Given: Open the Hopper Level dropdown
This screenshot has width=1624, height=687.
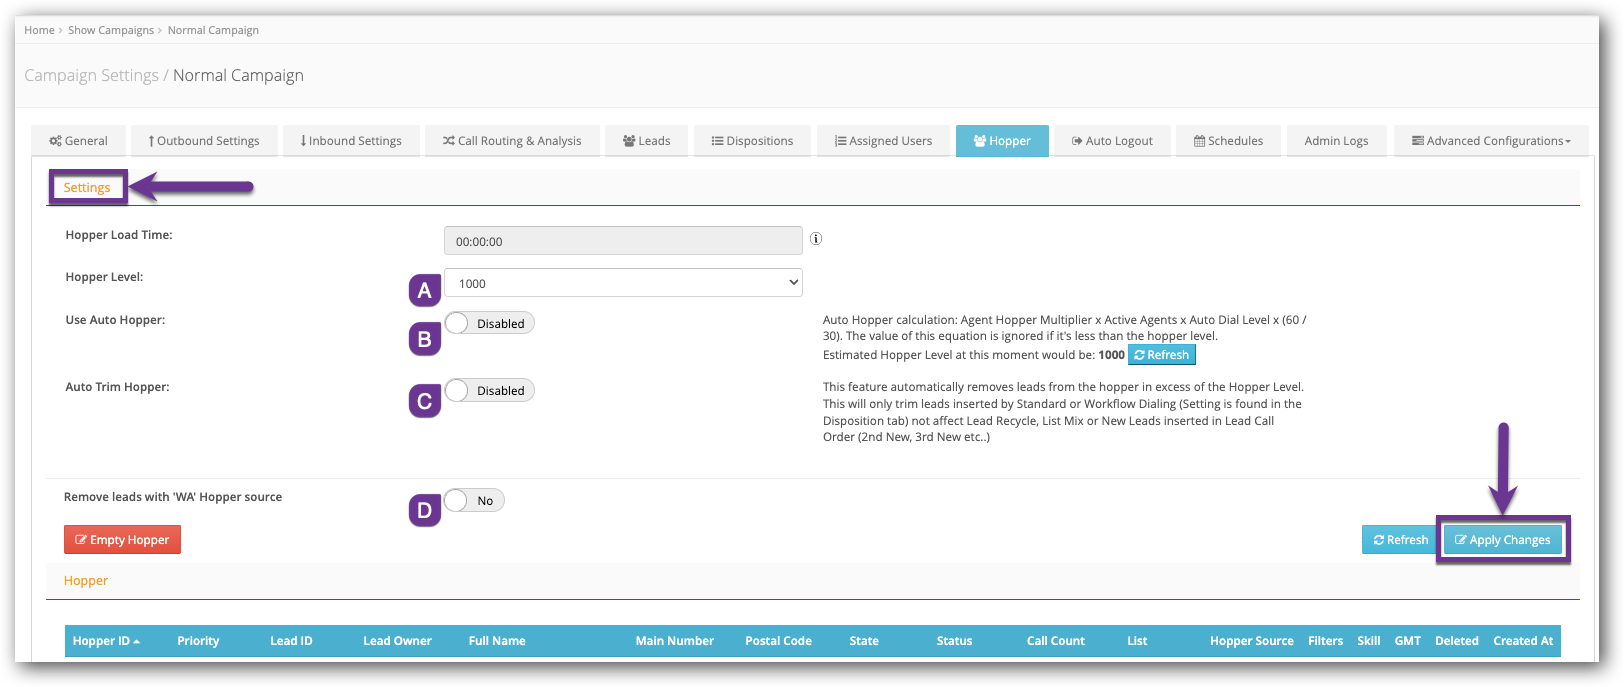Looking at the screenshot, I should coord(623,283).
